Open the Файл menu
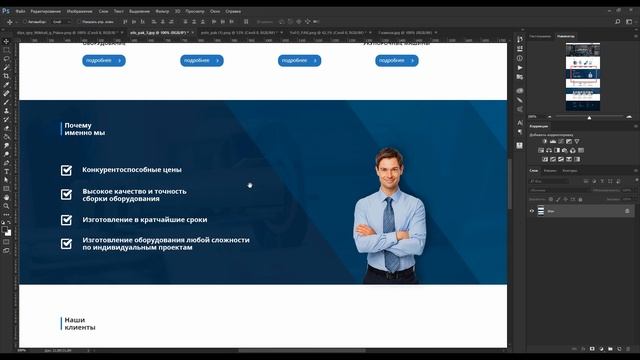640x360 pixels. [x=20, y=11]
